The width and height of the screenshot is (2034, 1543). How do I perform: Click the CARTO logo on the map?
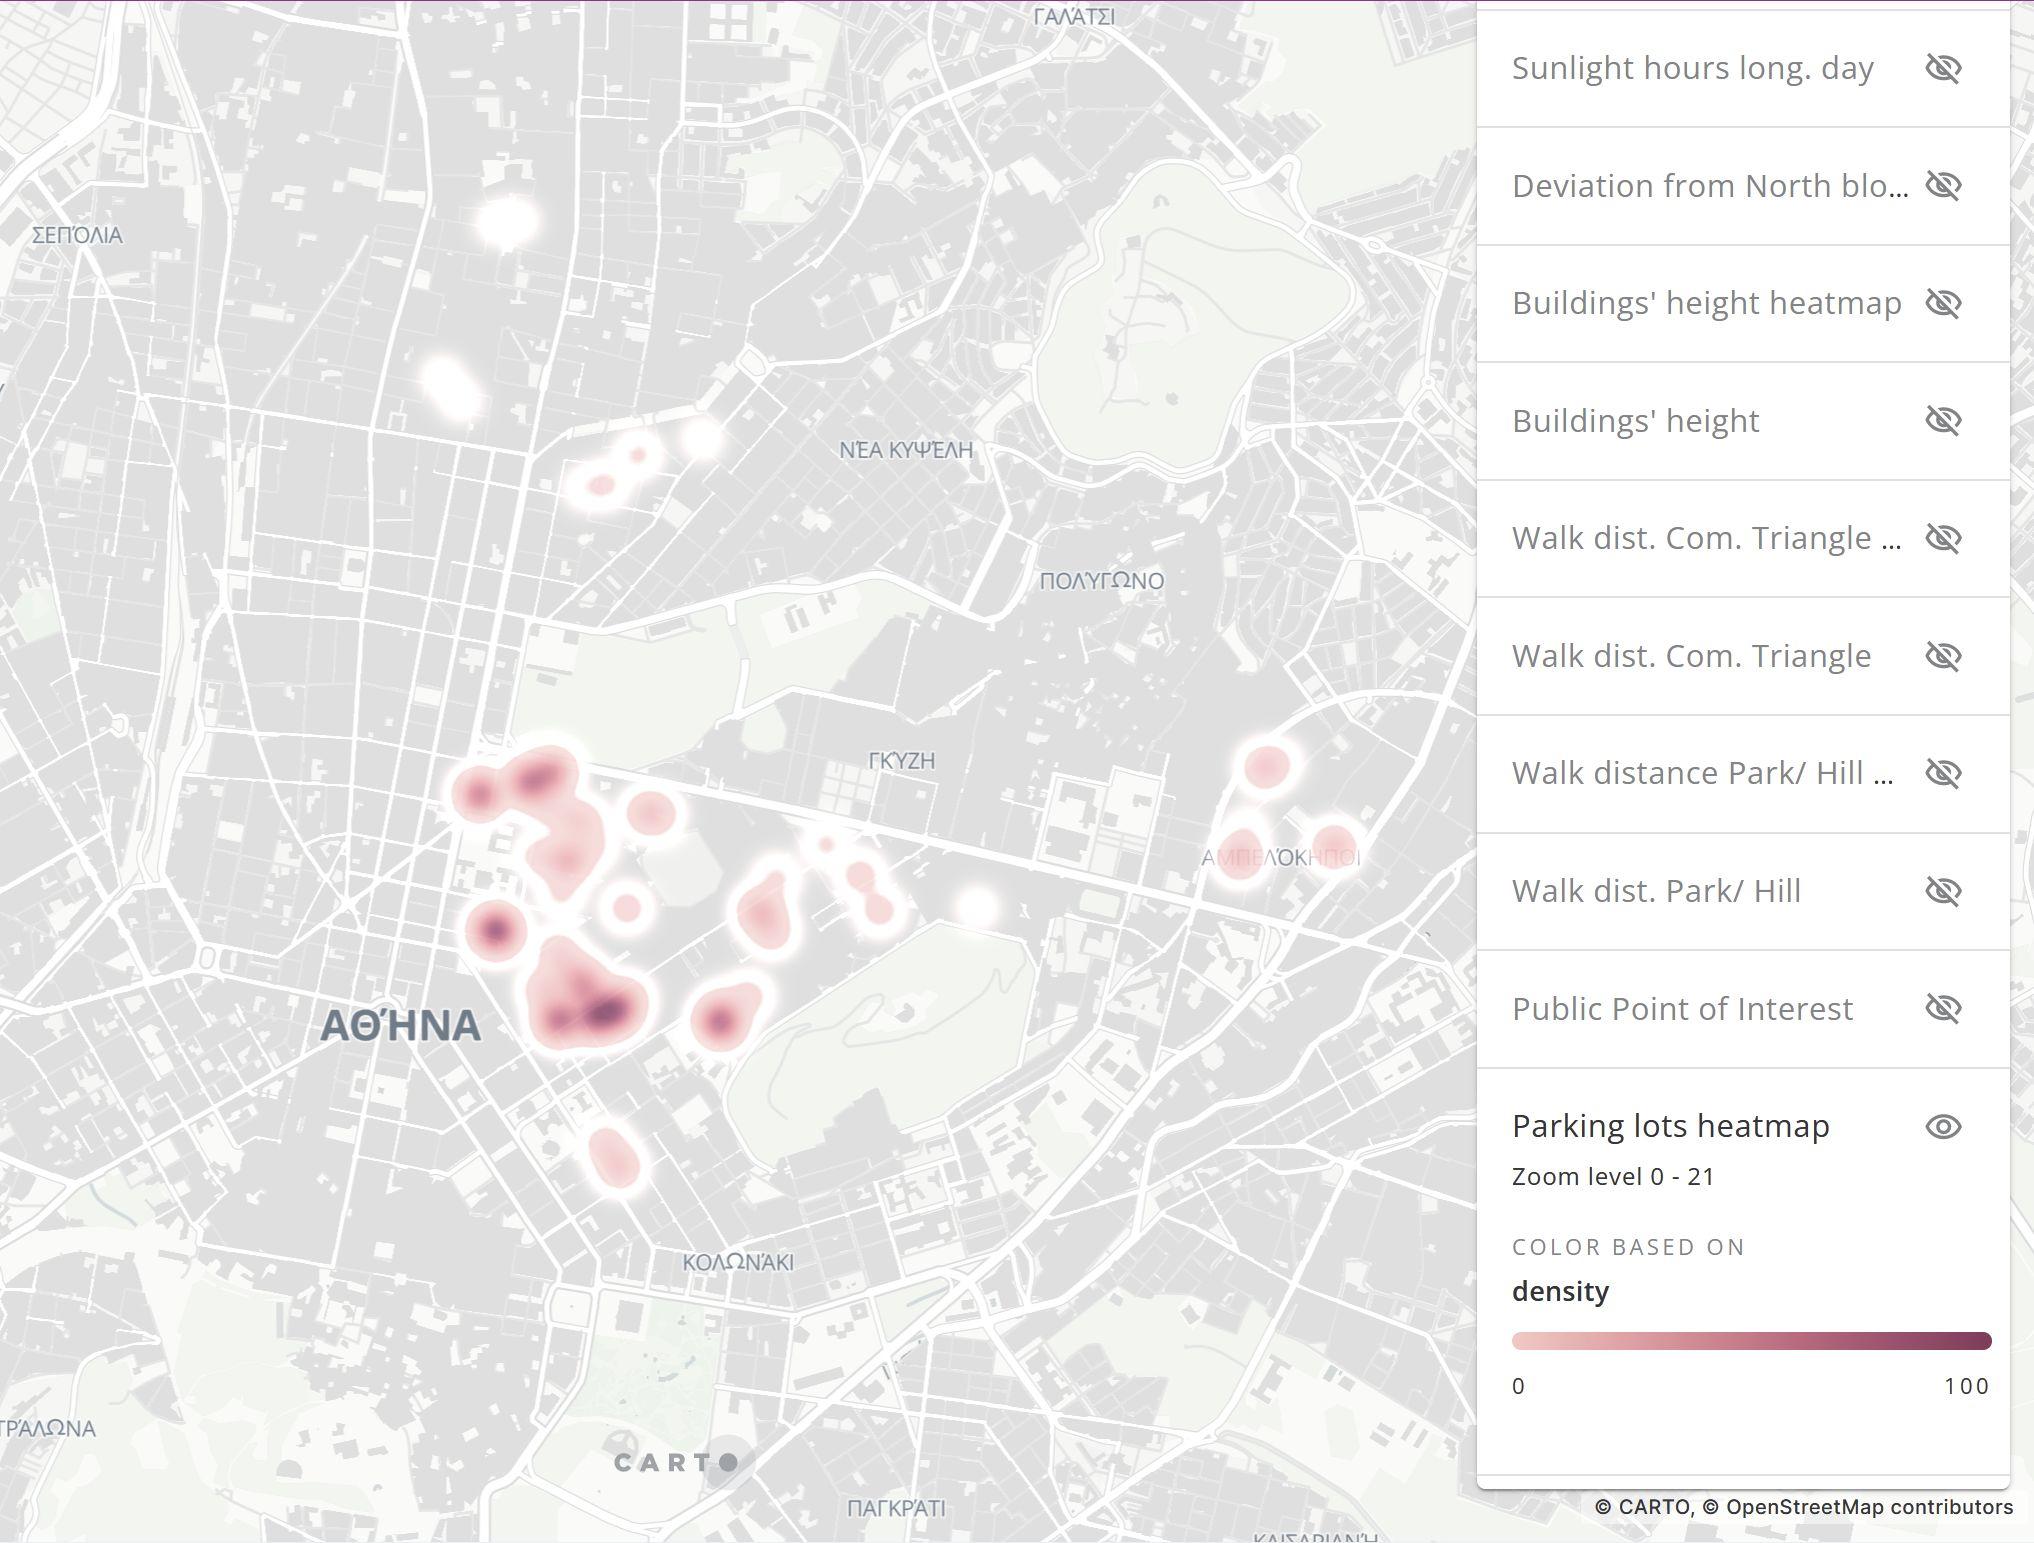coord(675,1463)
